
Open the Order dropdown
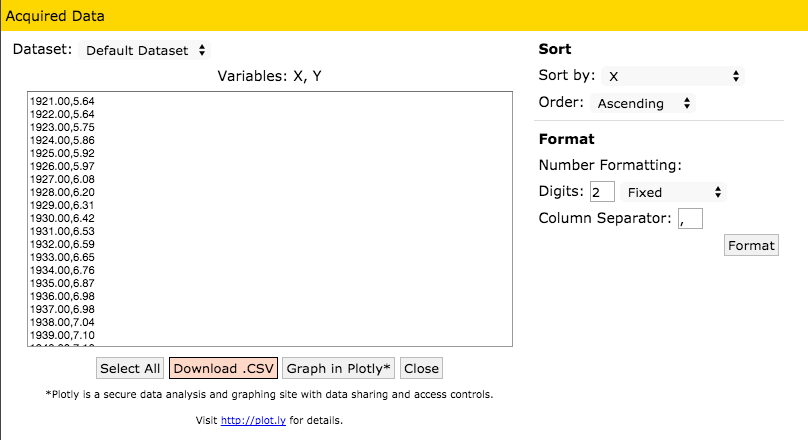[x=642, y=103]
